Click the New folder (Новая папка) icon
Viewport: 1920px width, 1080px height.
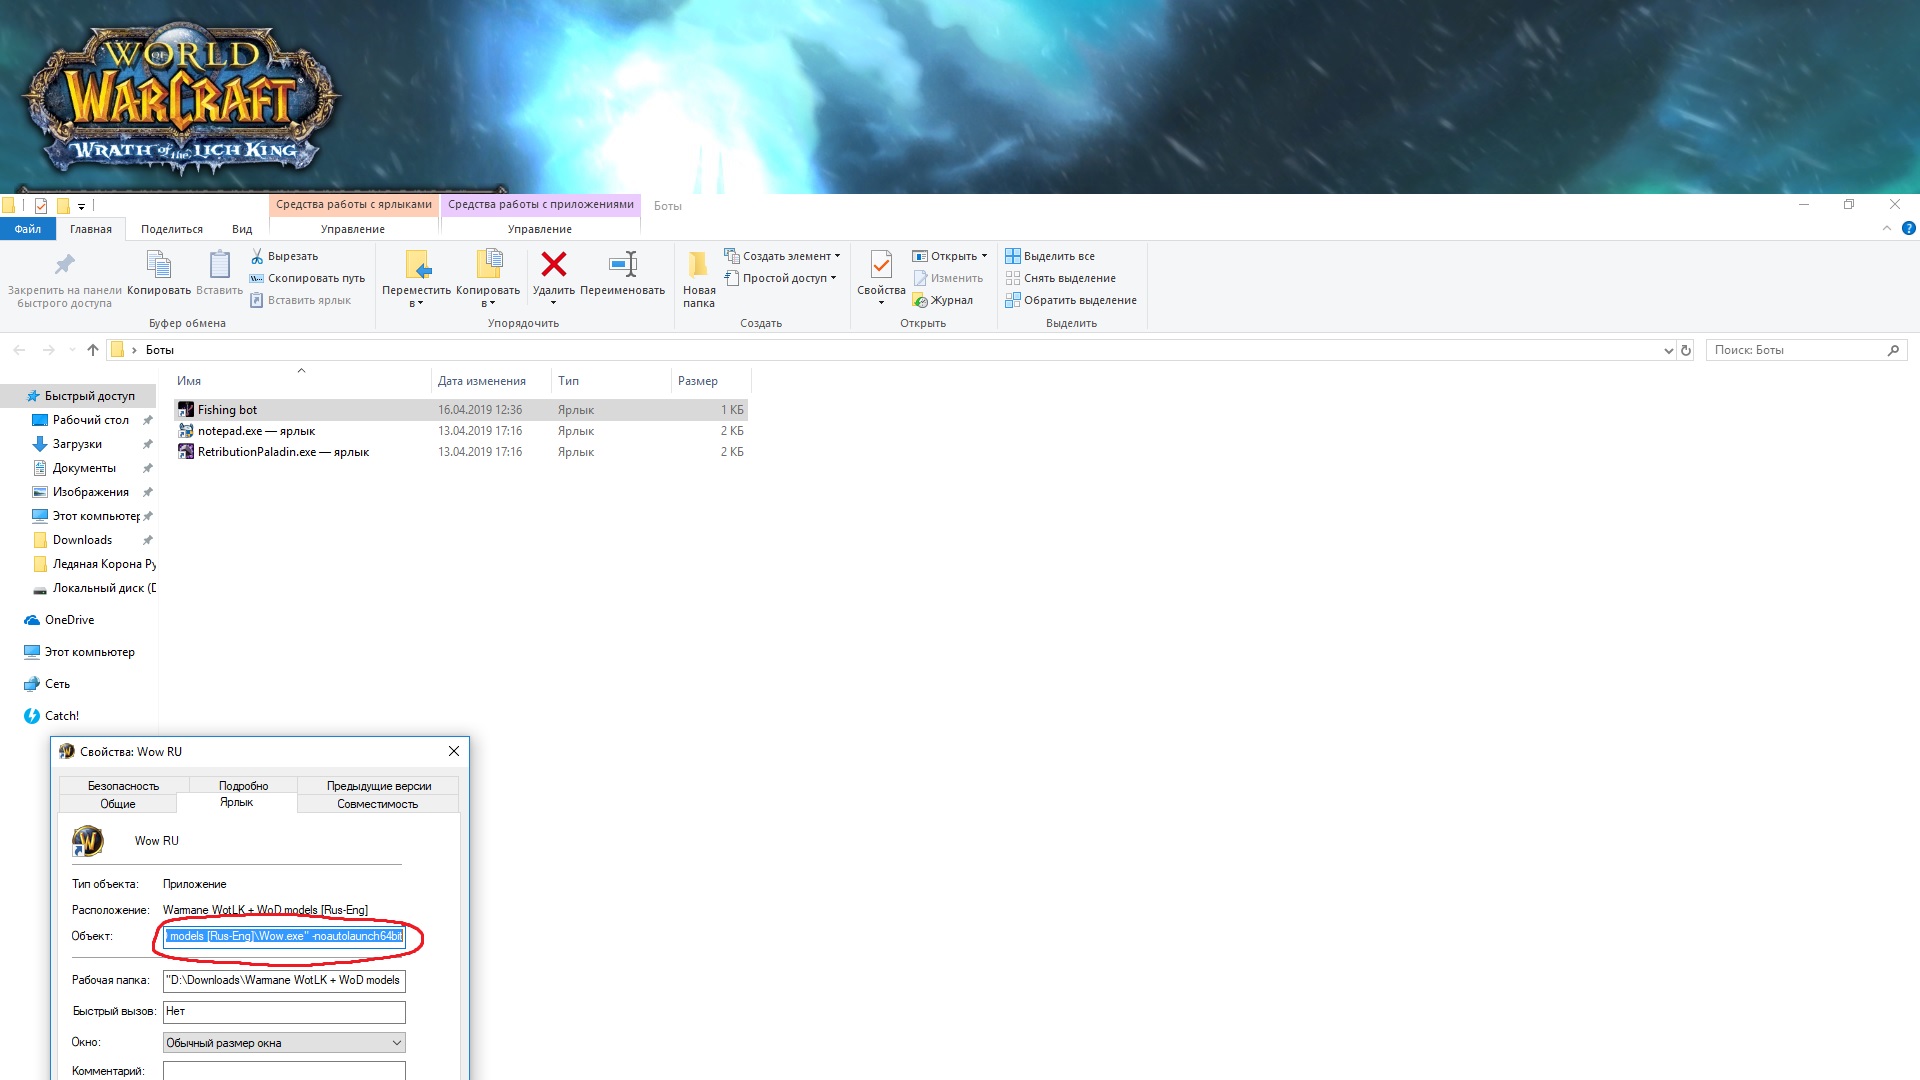click(x=698, y=266)
